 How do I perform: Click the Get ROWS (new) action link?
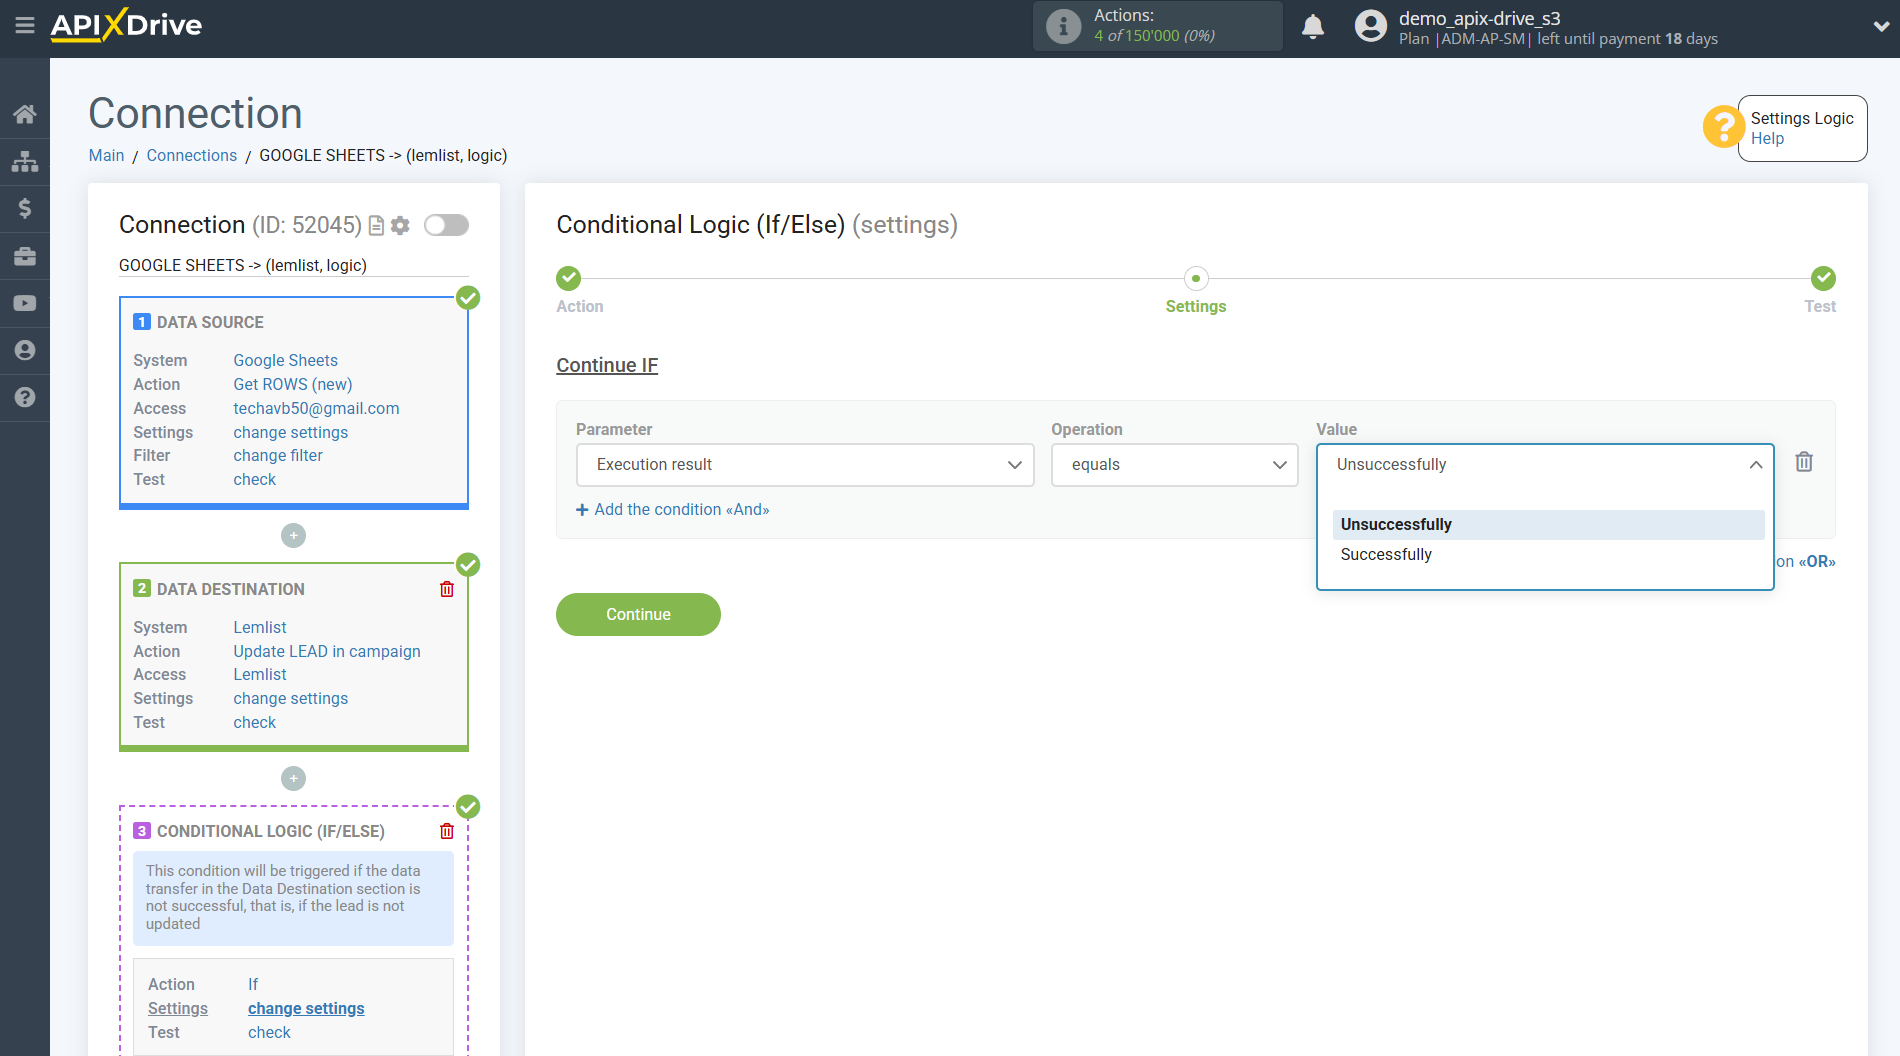(x=293, y=384)
